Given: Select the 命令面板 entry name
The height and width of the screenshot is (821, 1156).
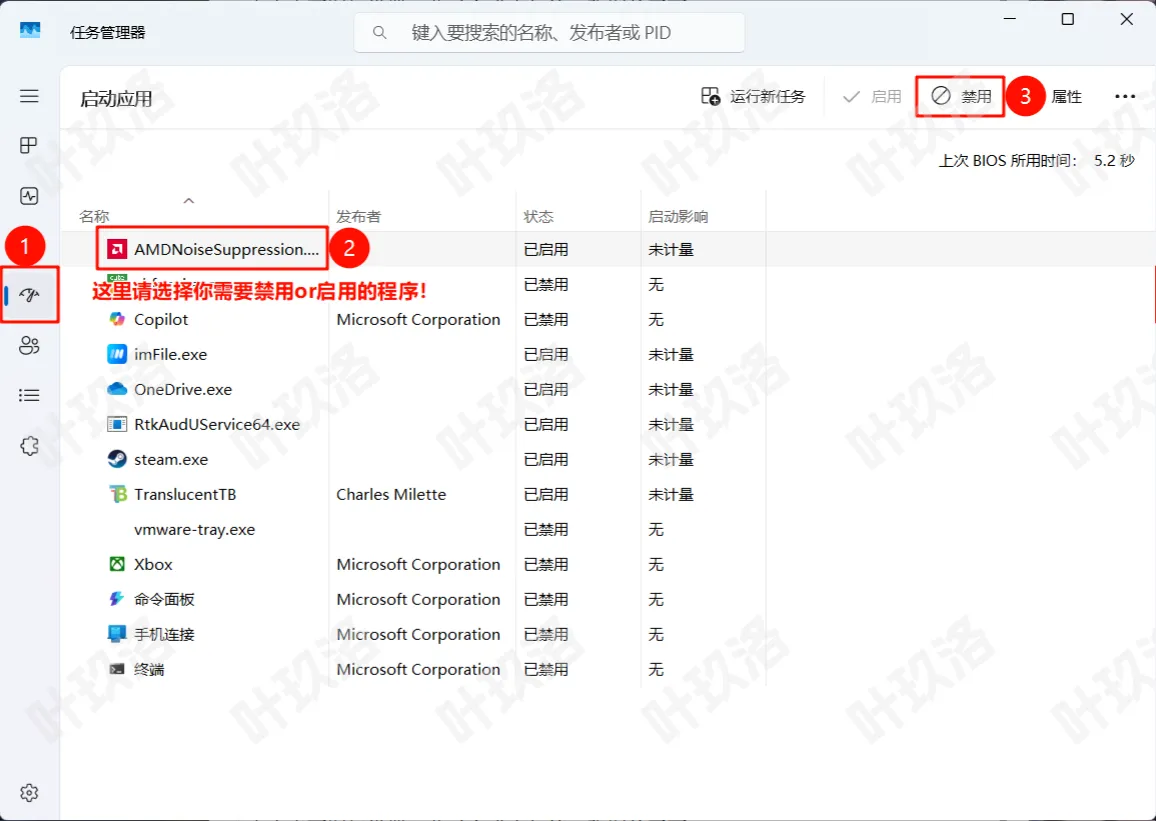Looking at the screenshot, I should tap(164, 599).
